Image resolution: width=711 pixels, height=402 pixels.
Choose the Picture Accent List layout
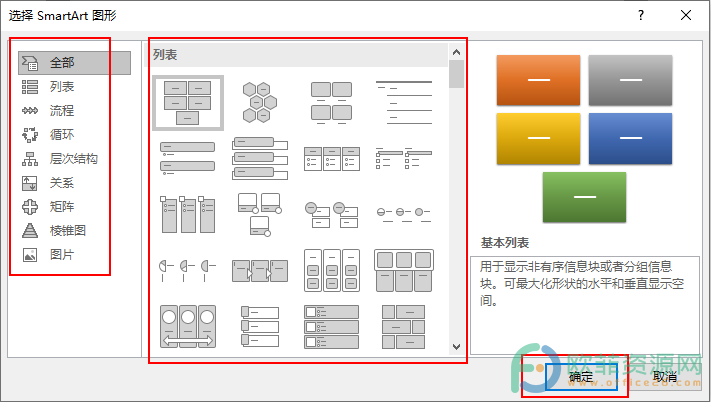187,214
